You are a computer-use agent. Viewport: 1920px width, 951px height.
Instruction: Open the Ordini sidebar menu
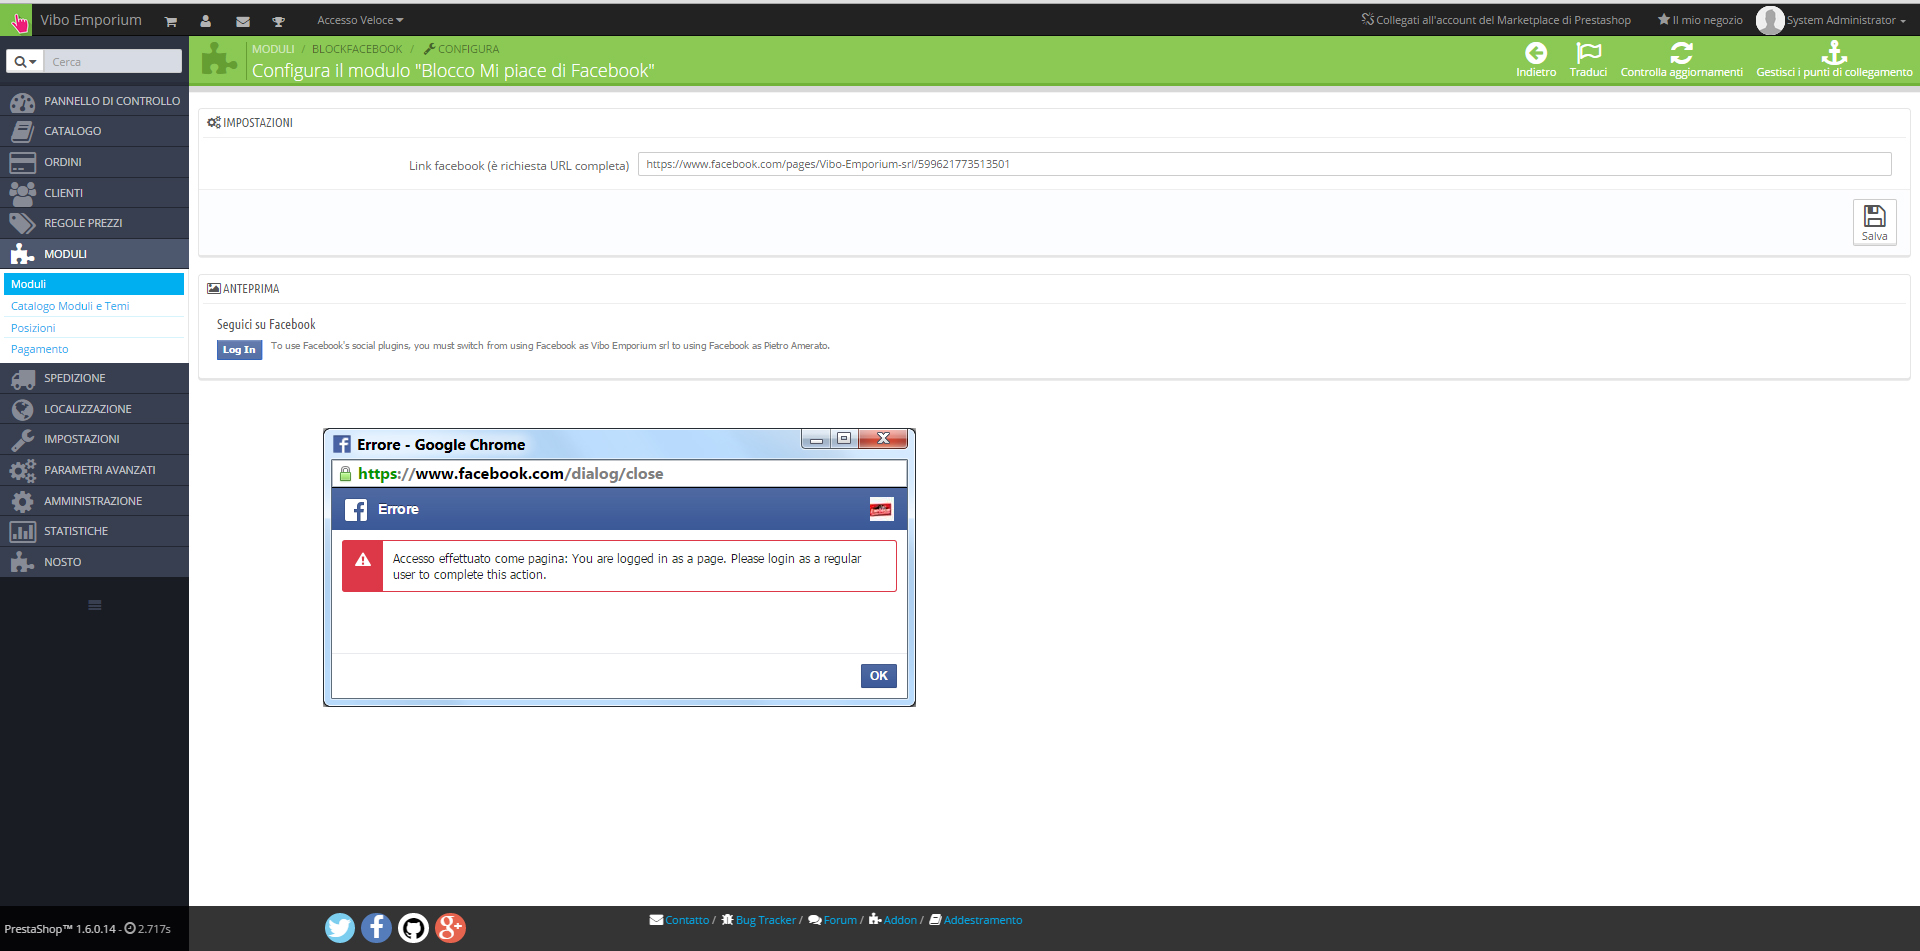tap(94, 162)
